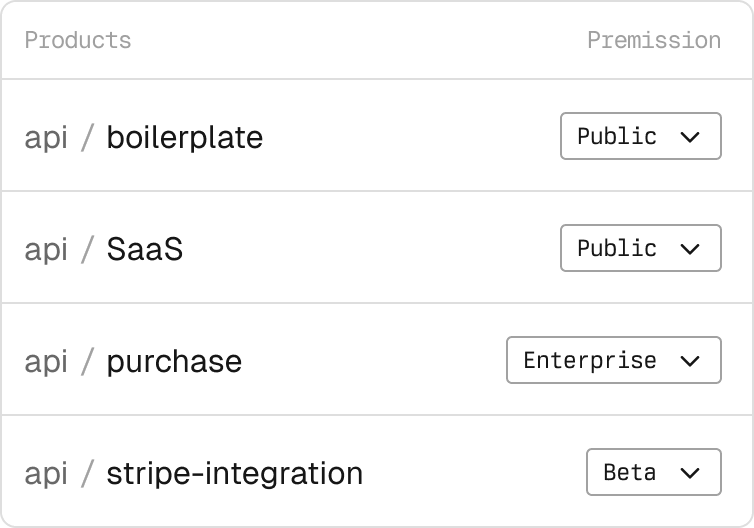The height and width of the screenshot is (528, 754).
Task: Open the boilerplate Public permission dropdown
Action: (640, 136)
